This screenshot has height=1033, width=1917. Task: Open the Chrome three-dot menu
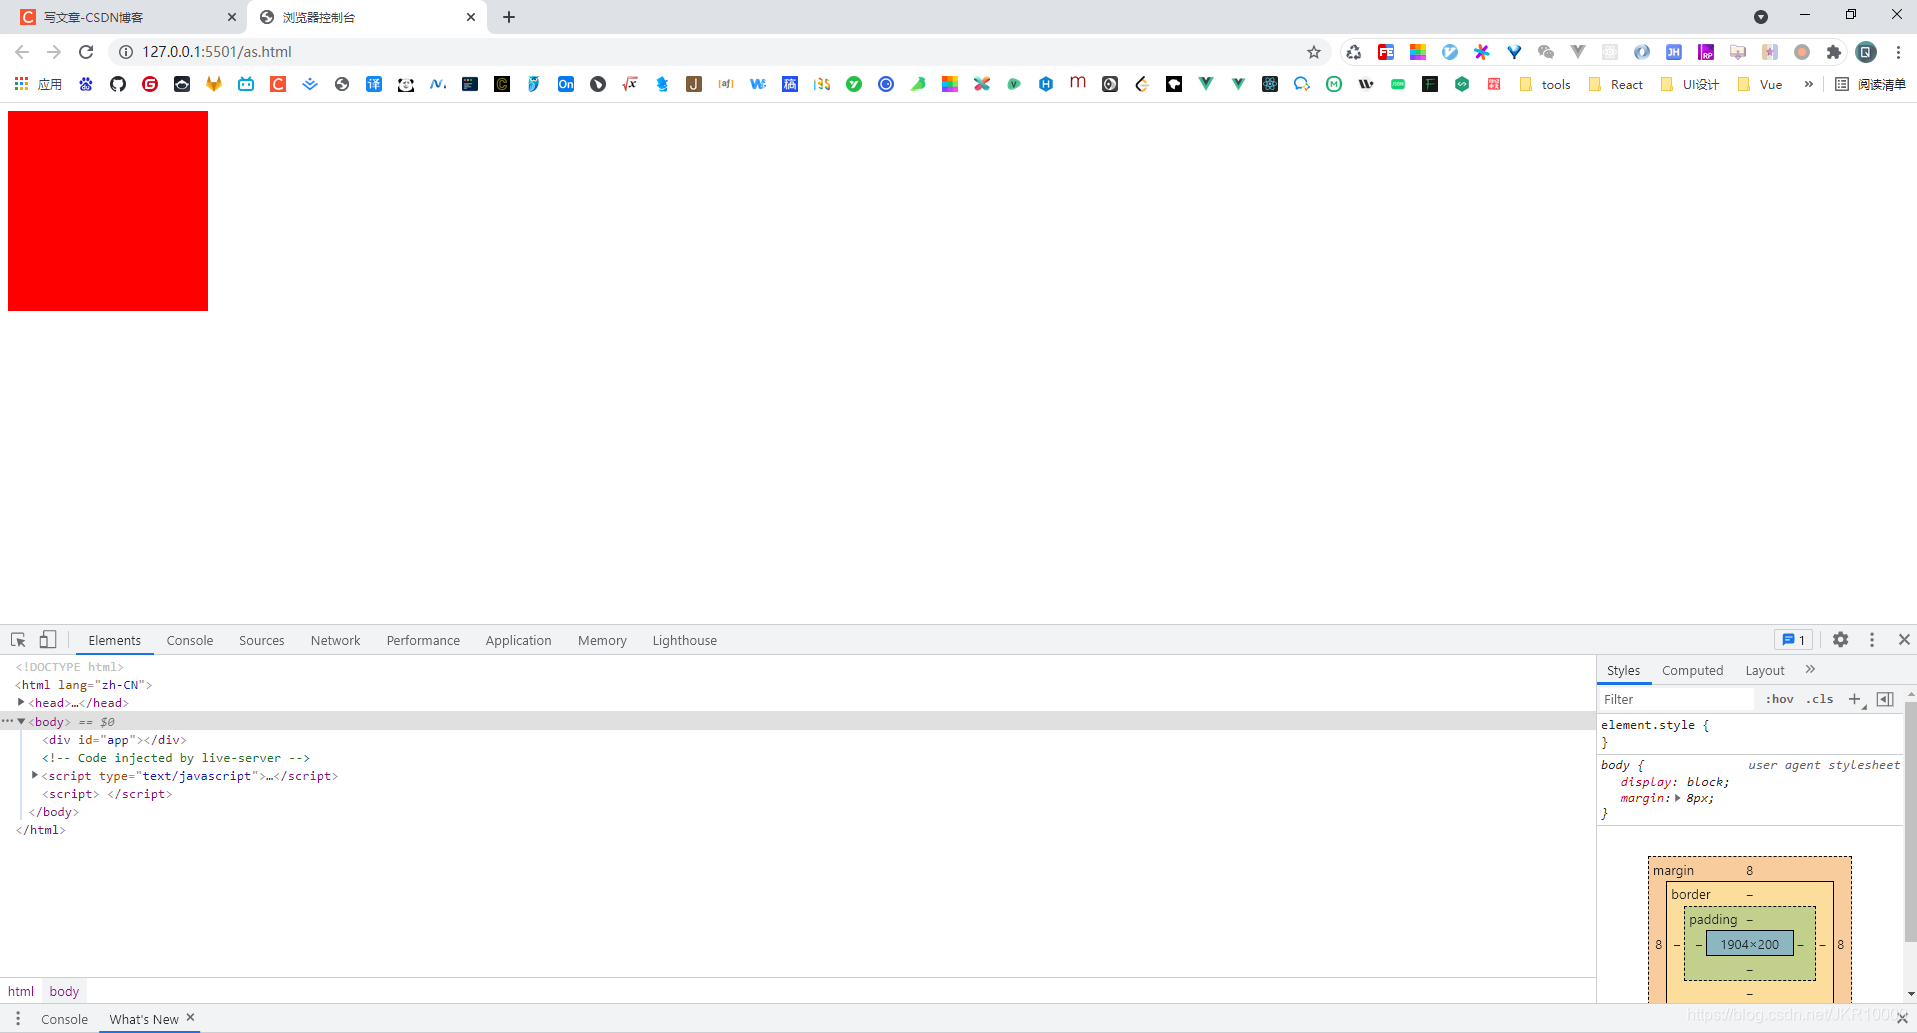click(1898, 52)
